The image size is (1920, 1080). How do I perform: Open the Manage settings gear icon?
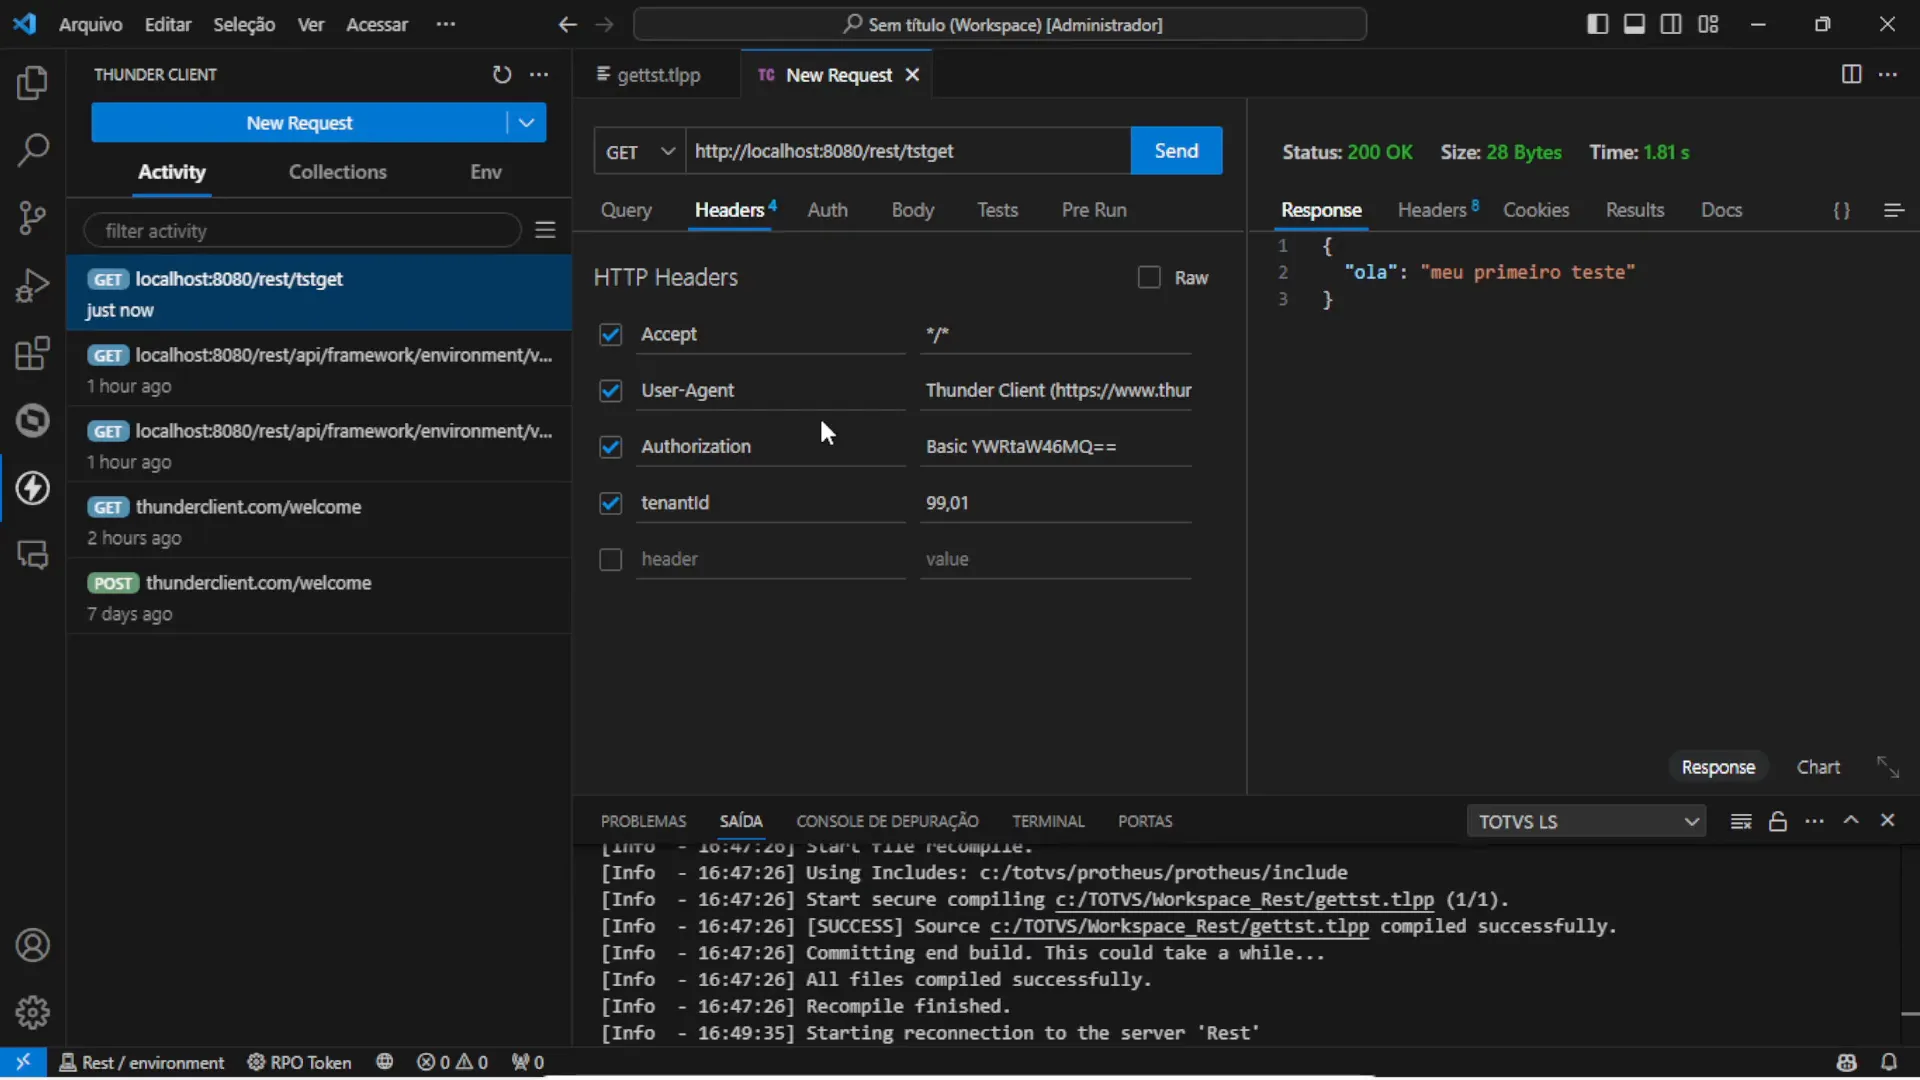pyautogui.click(x=33, y=1012)
